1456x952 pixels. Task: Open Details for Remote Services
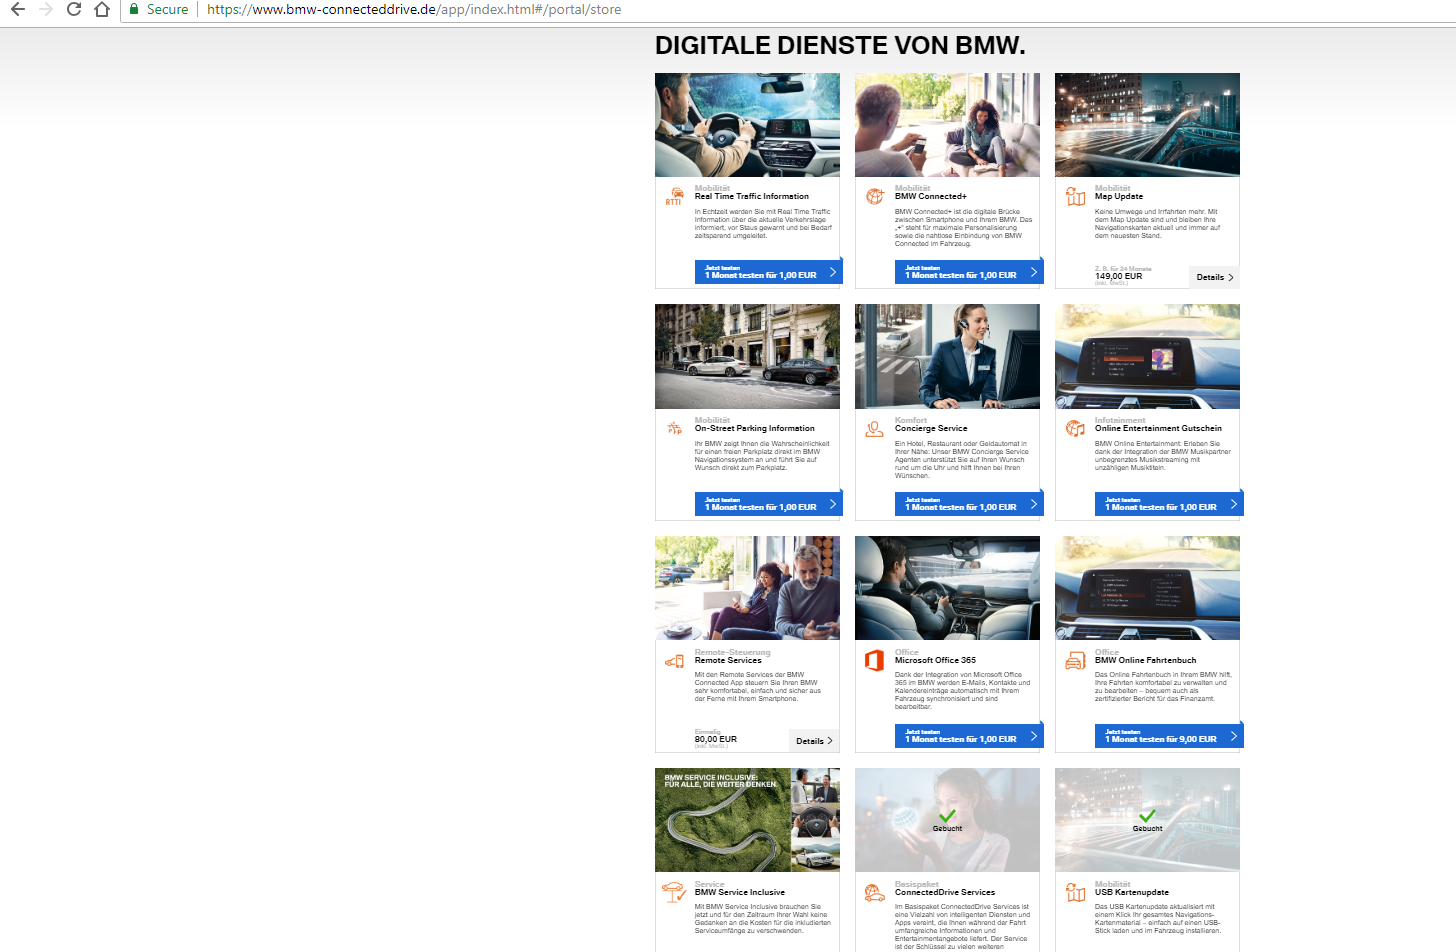(x=814, y=741)
